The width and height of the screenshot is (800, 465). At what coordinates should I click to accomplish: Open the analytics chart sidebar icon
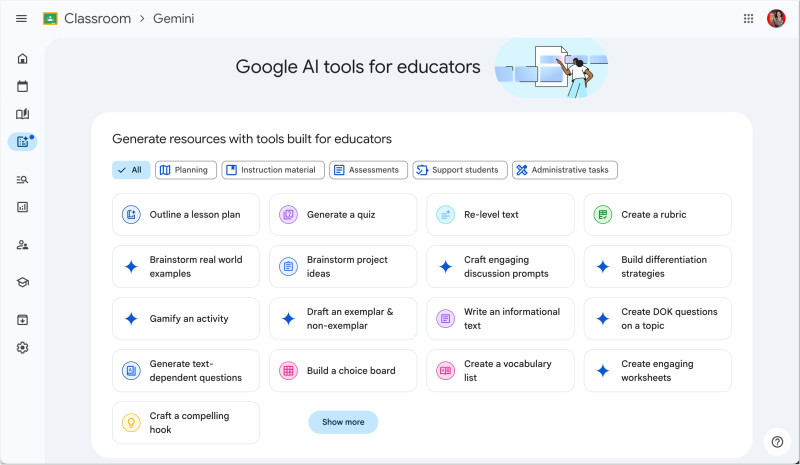22,207
